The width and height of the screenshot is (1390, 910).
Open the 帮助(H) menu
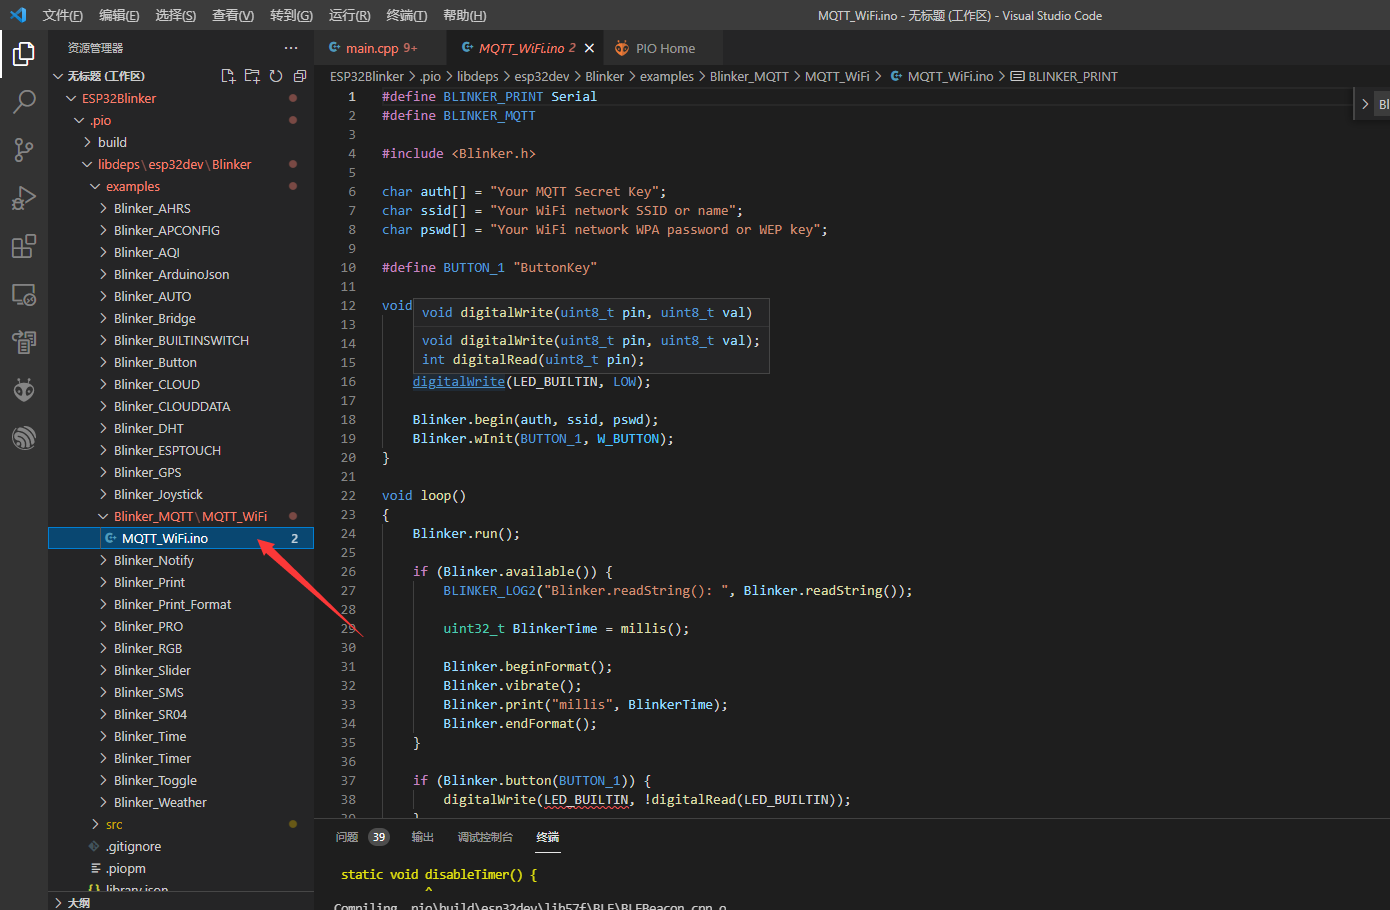point(464,15)
